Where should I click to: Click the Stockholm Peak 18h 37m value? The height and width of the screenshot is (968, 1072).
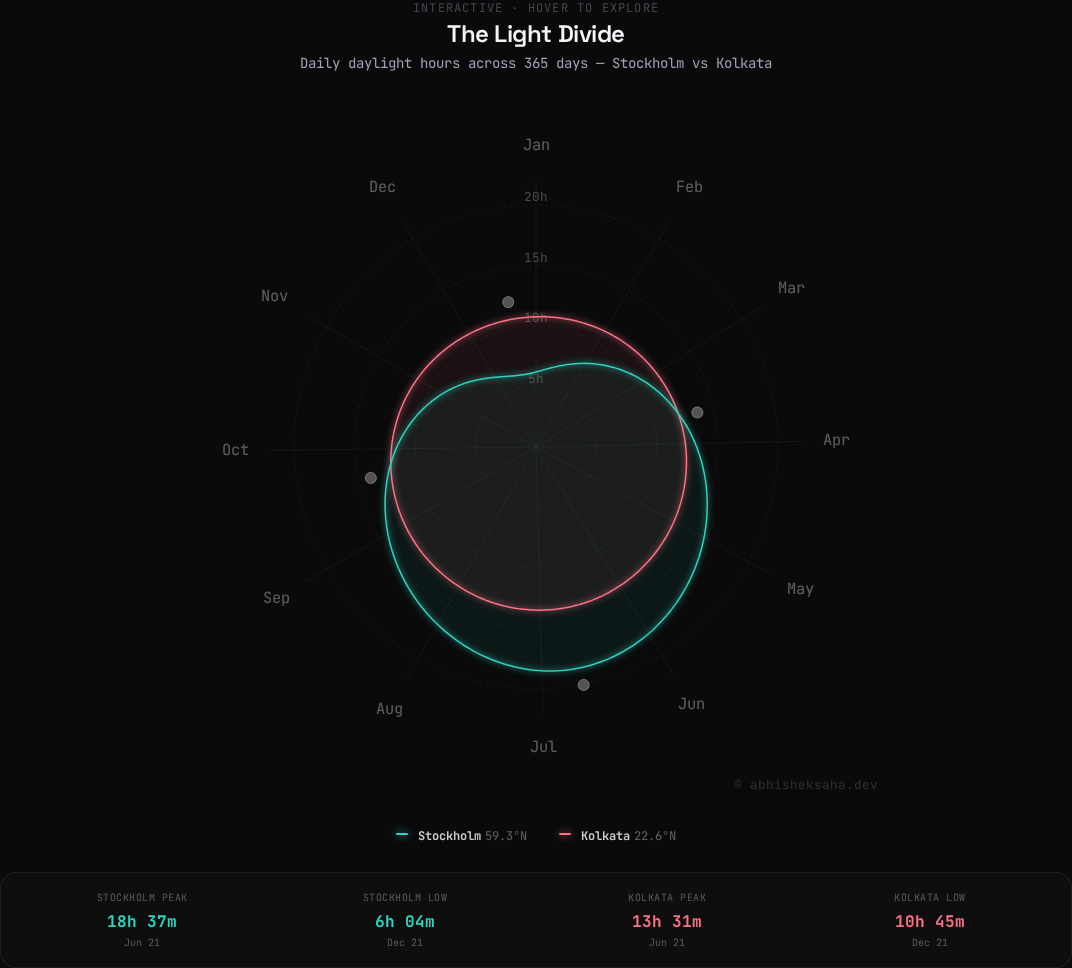(x=142, y=922)
